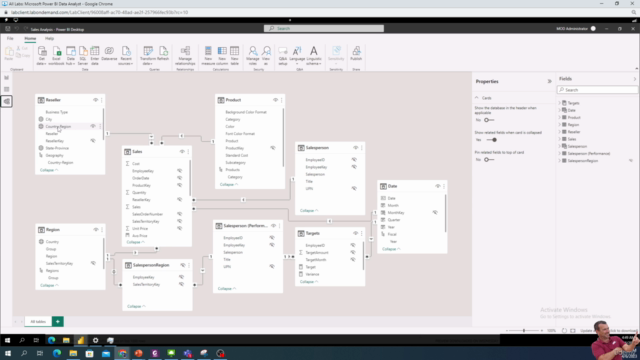The height and width of the screenshot is (360, 640).
Task: Toggle 'Show related fields when card is collapsed'
Action: pyautogui.click(x=491, y=140)
